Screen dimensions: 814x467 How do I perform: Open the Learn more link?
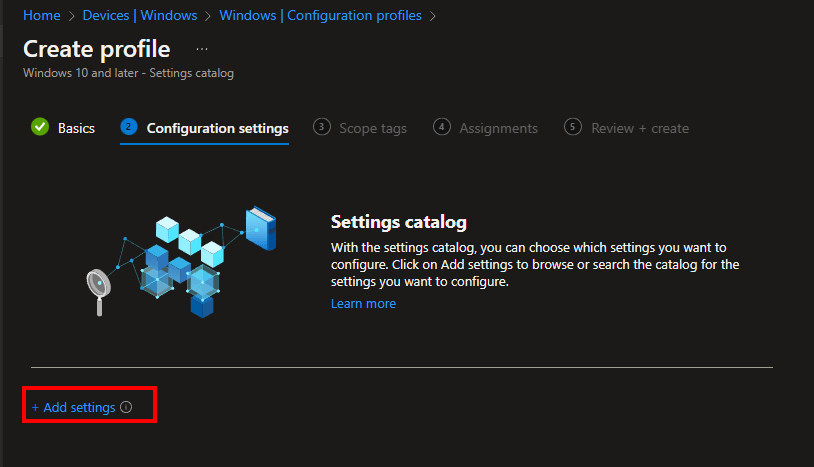coord(363,304)
